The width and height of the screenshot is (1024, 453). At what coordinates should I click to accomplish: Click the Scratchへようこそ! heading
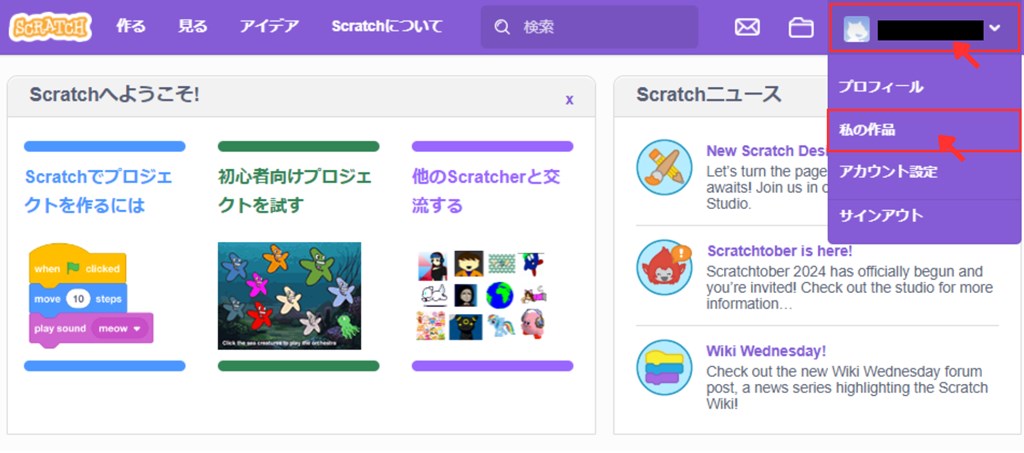pyautogui.click(x=114, y=95)
